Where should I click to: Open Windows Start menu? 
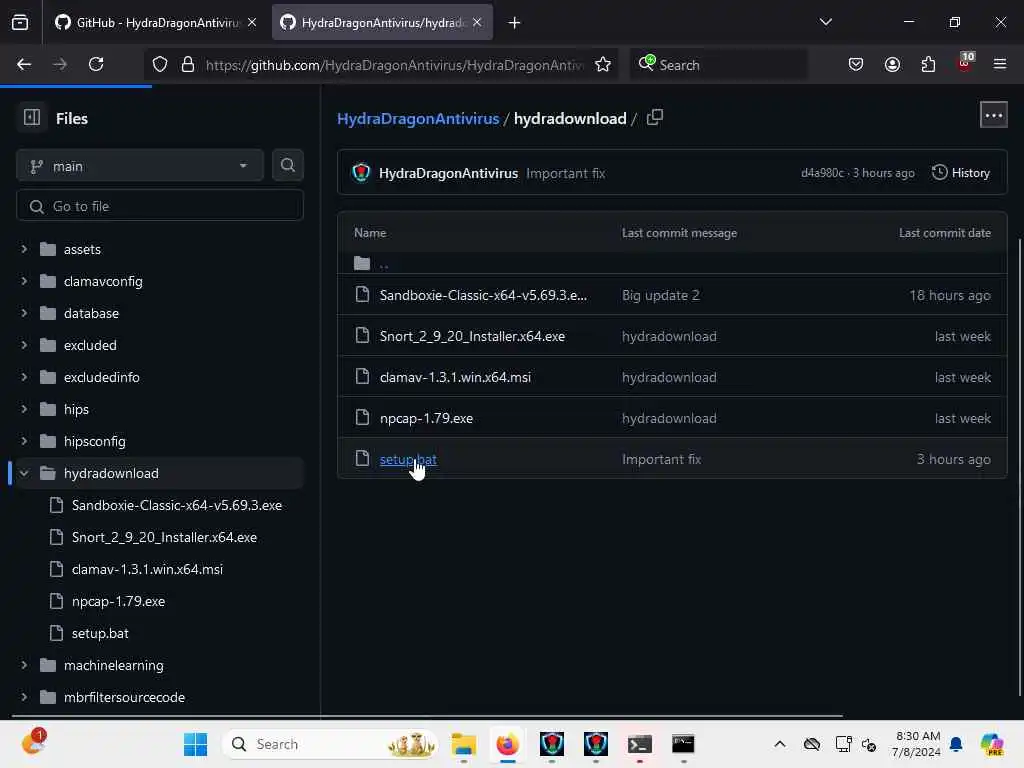click(195, 744)
